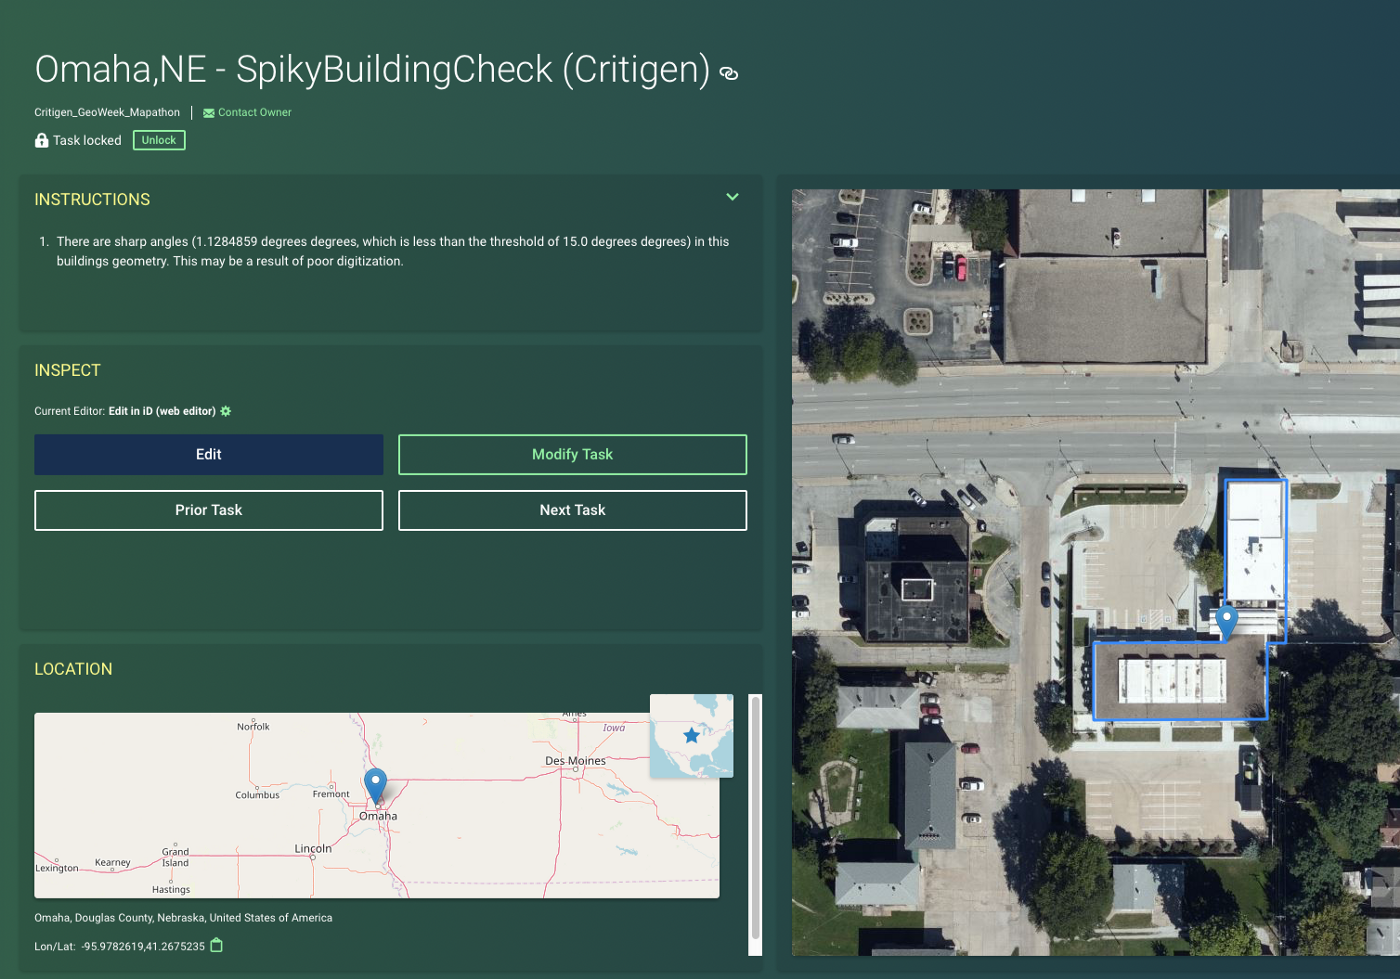Open Contact Owner link
This screenshot has width=1400, height=979.
coord(255,112)
